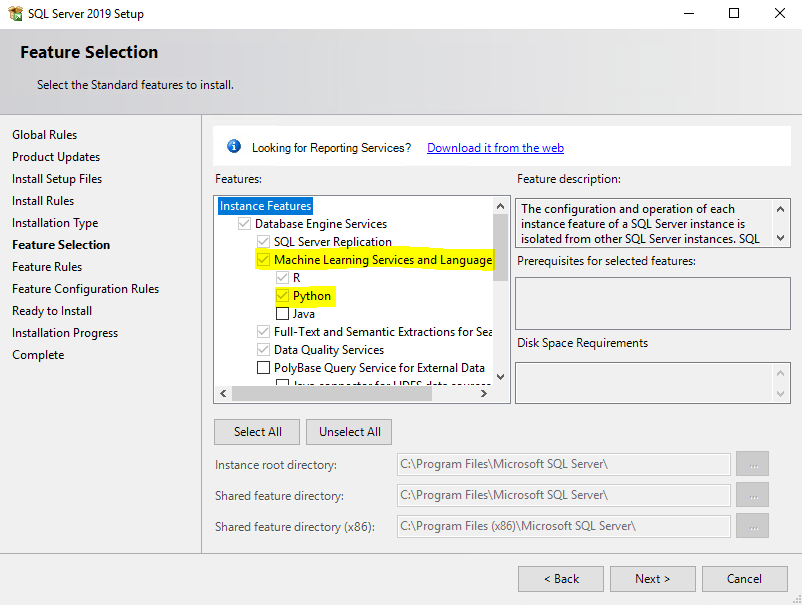This screenshot has width=802, height=605.
Task: Click the SQL Server Setup title bar icon
Action: click(15, 13)
